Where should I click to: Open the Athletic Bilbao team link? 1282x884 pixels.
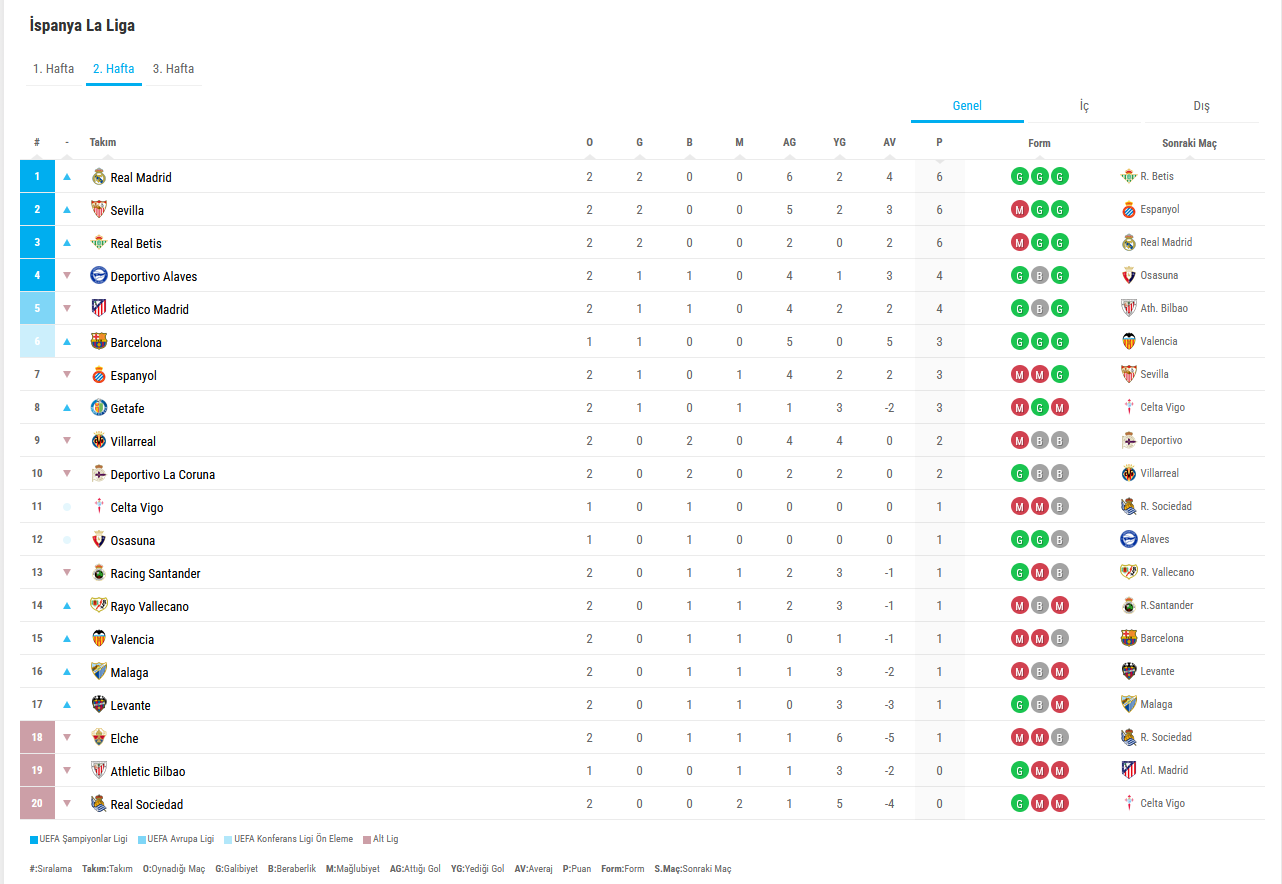point(148,772)
